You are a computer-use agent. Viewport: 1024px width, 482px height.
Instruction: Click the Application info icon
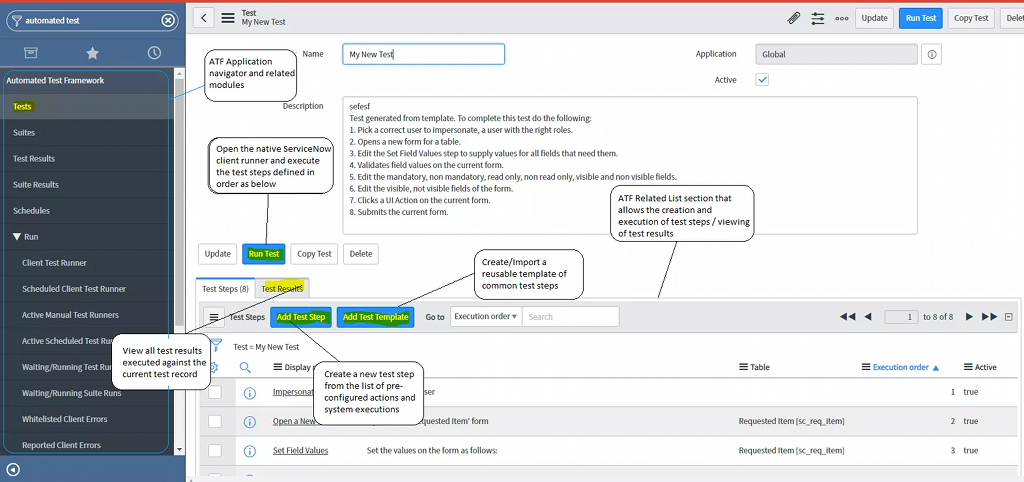932,54
